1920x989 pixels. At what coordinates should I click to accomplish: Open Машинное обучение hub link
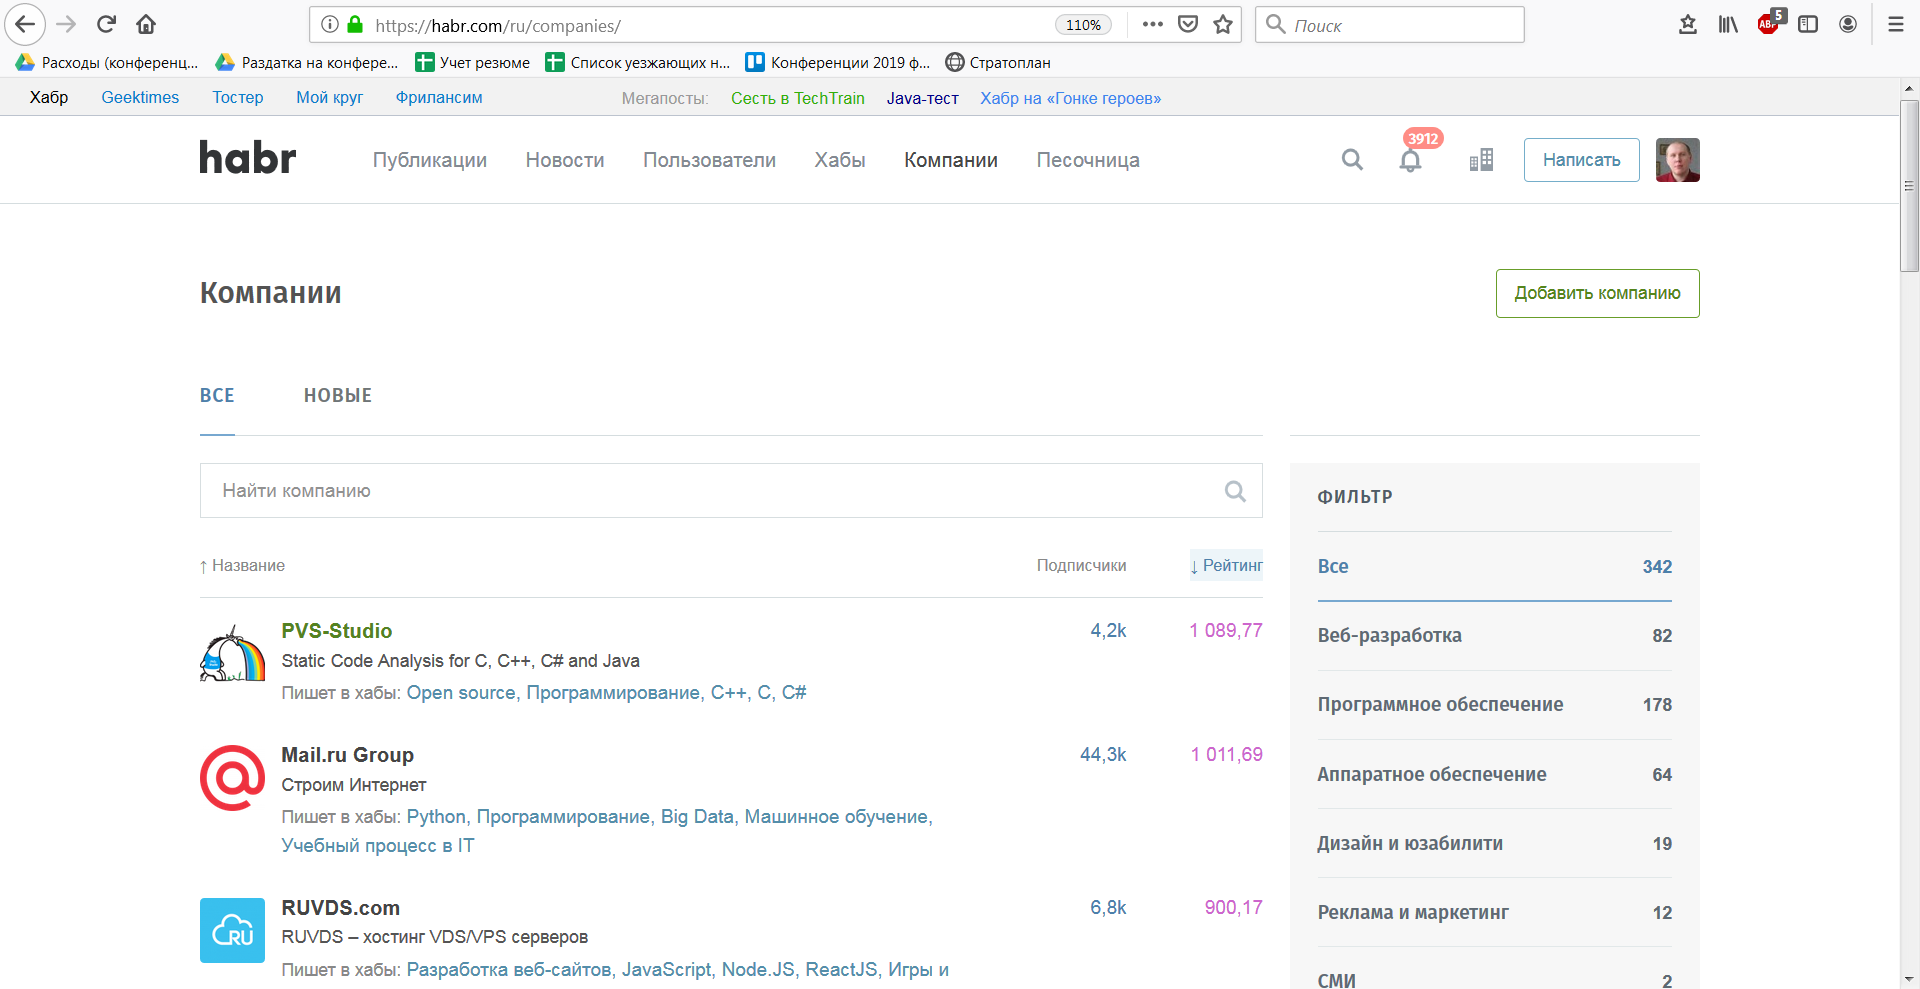pyautogui.click(x=838, y=817)
